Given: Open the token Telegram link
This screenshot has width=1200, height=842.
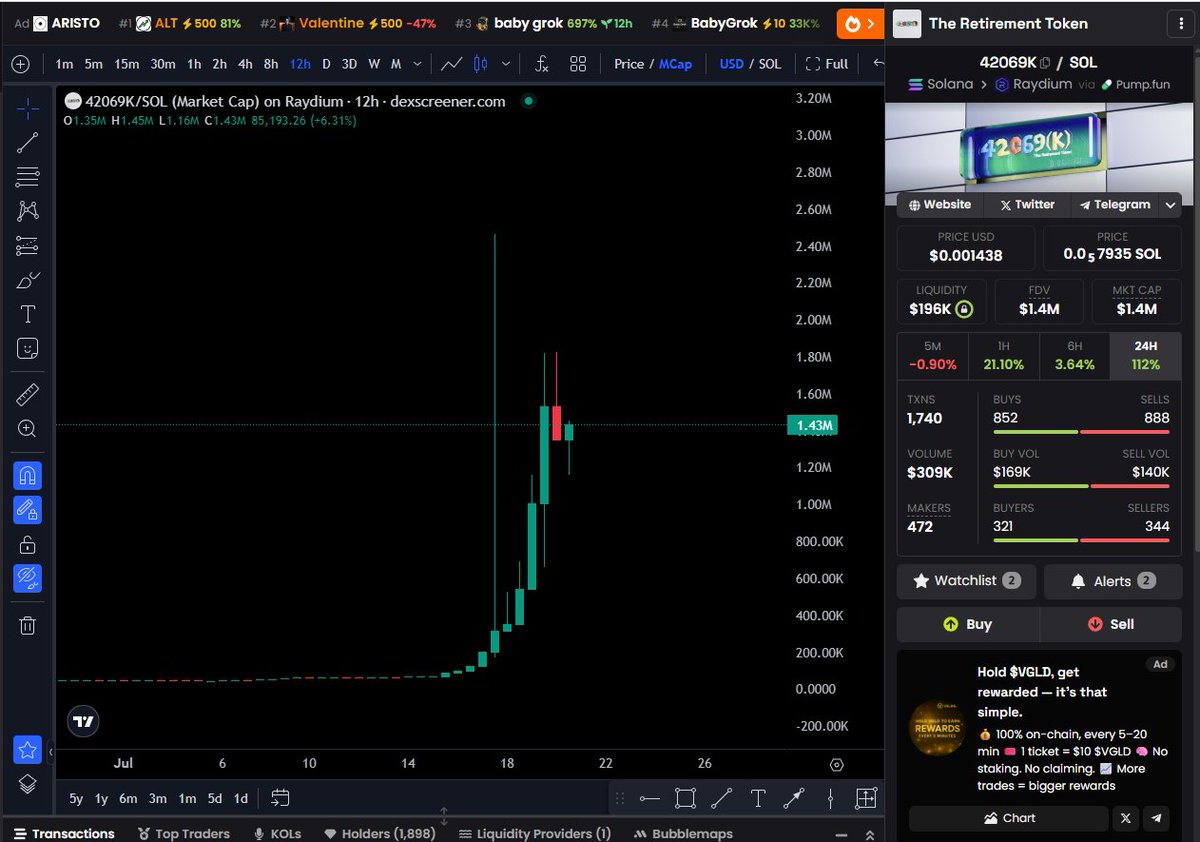Looking at the screenshot, I should 1114,204.
